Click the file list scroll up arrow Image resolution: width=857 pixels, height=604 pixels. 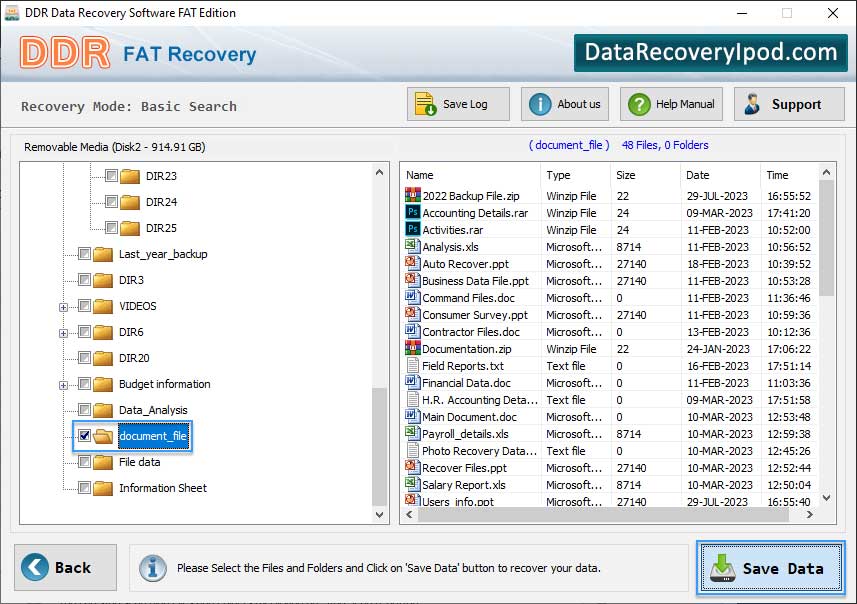pos(826,173)
